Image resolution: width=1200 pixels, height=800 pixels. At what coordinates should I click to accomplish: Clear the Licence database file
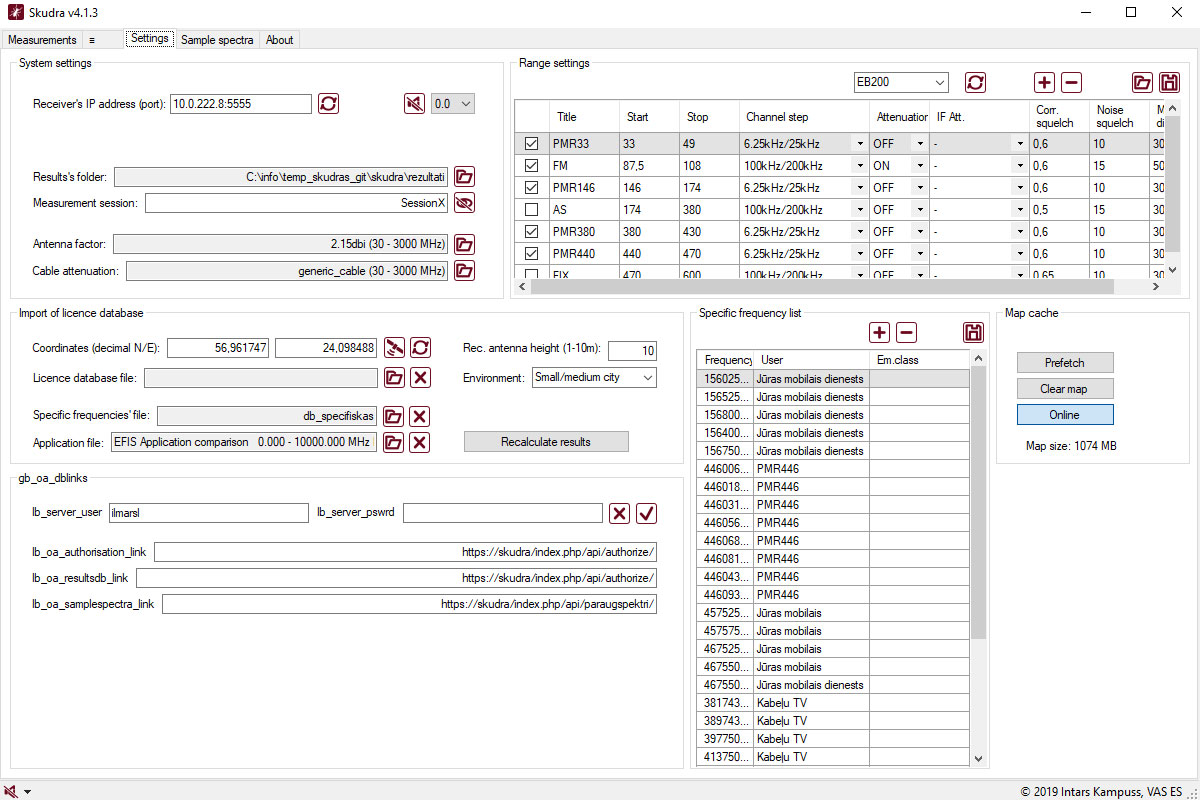click(x=421, y=377)
